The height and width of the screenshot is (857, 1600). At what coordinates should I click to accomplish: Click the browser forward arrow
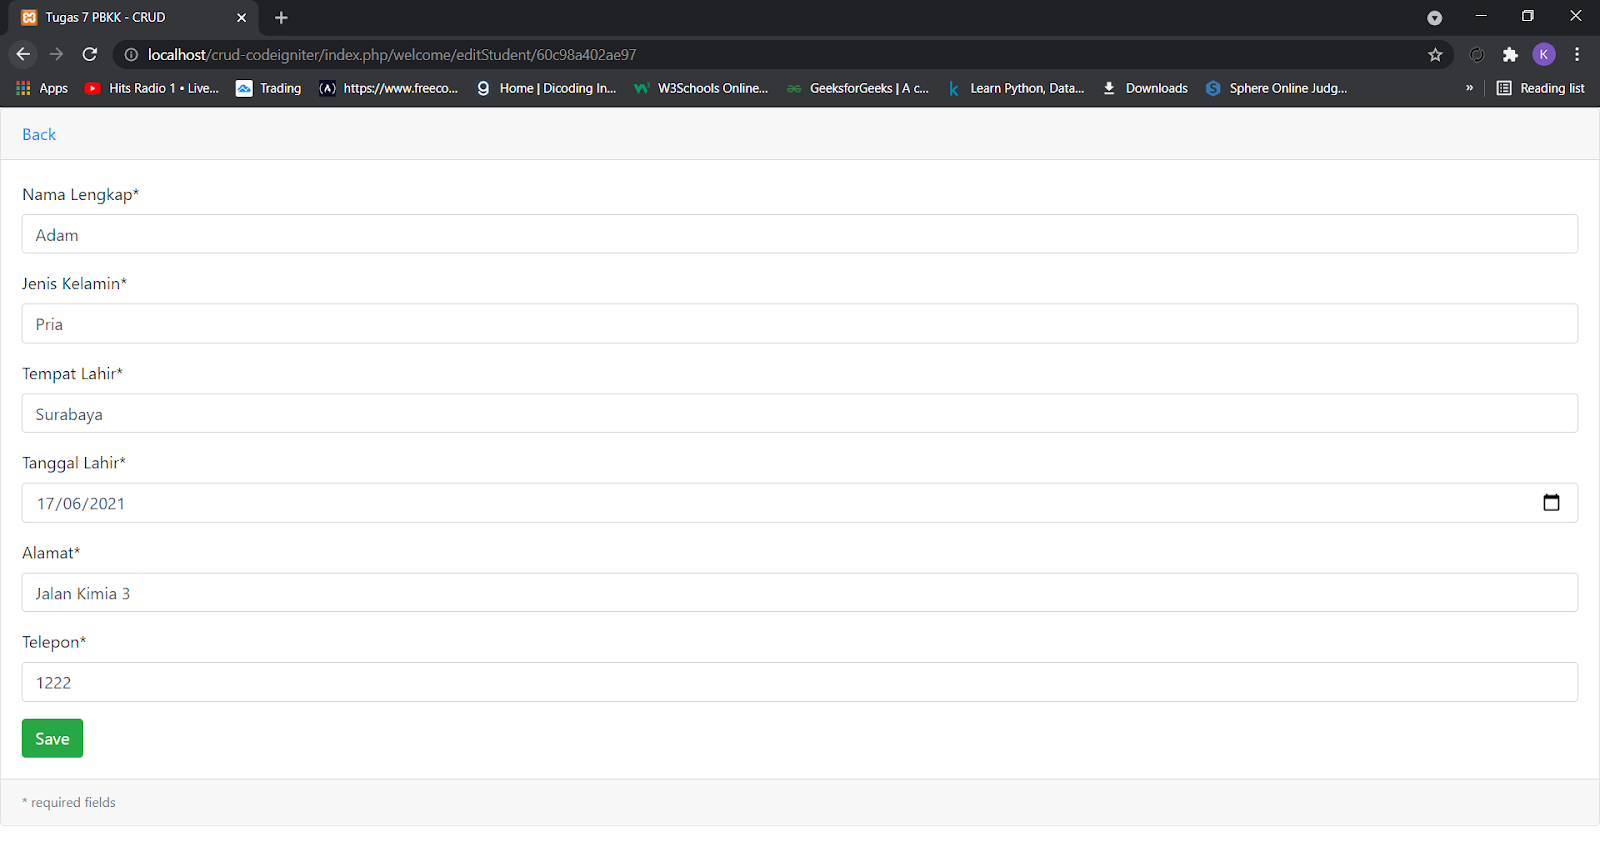(56, 54)
